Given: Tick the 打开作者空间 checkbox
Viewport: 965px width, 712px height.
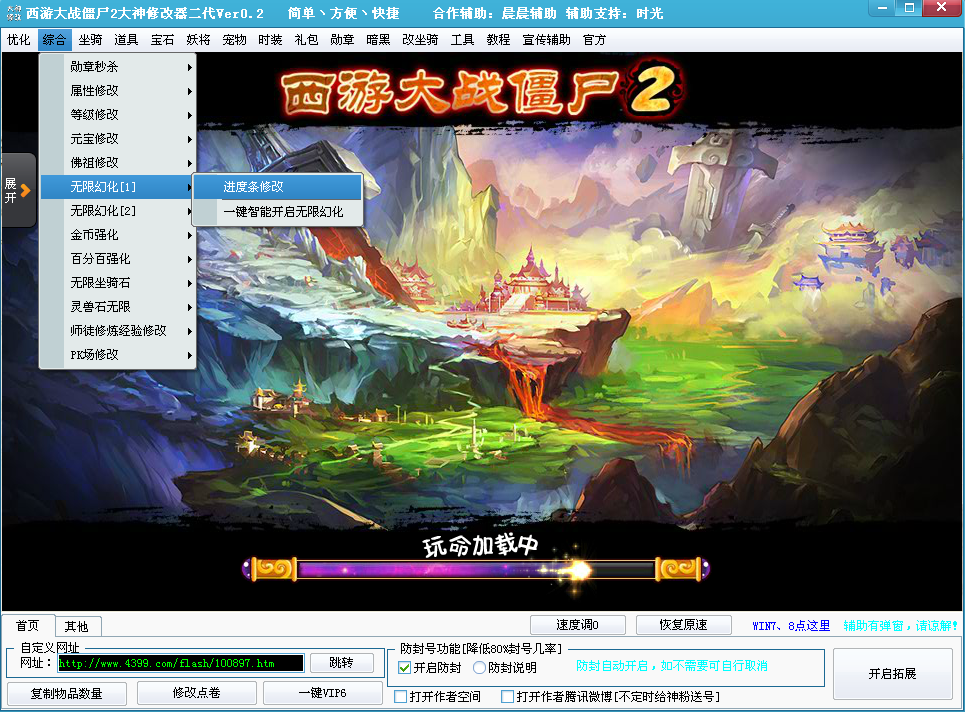Looking at the screenshot, I should [401, 697].
